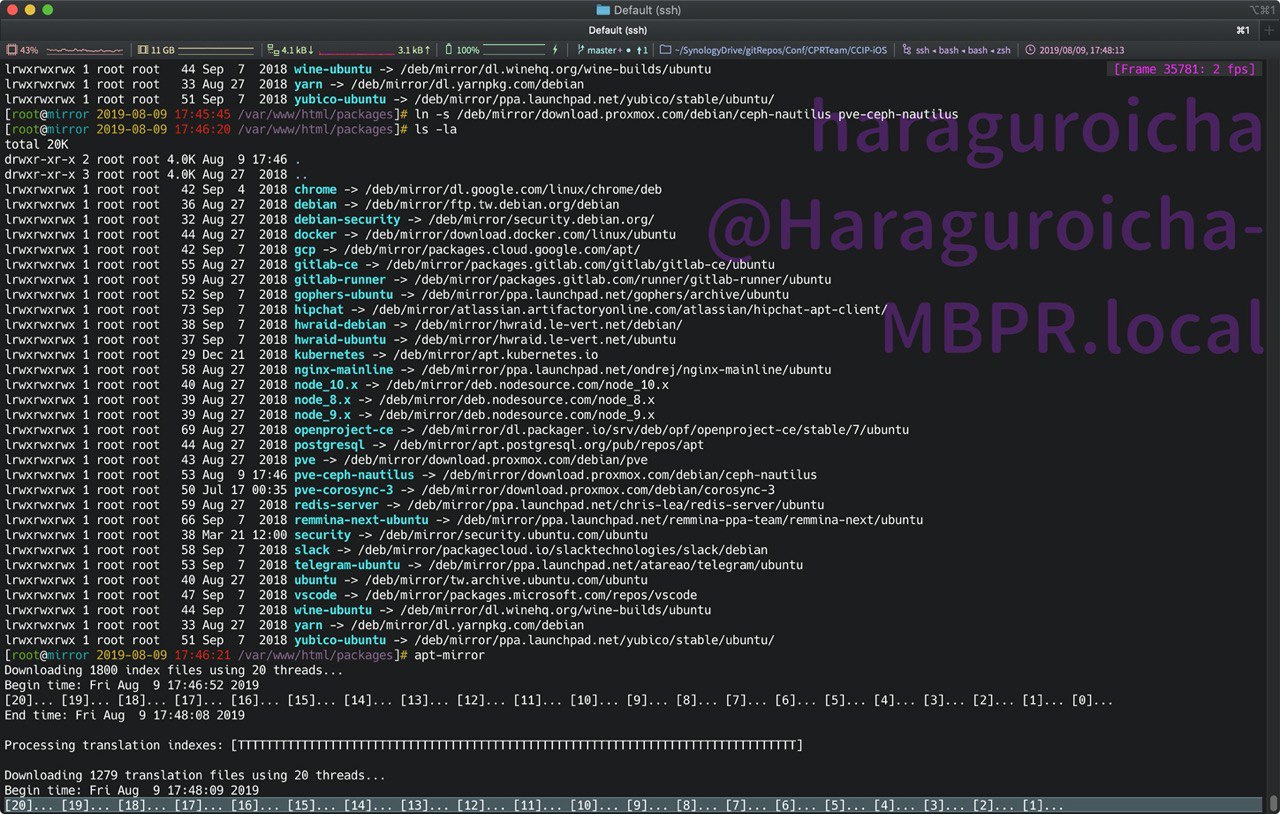Image resolution: width=1280 pixels, height=814 pixels.
Task: Click the job tree icon before ssh bash
Action: click(906, 49)
